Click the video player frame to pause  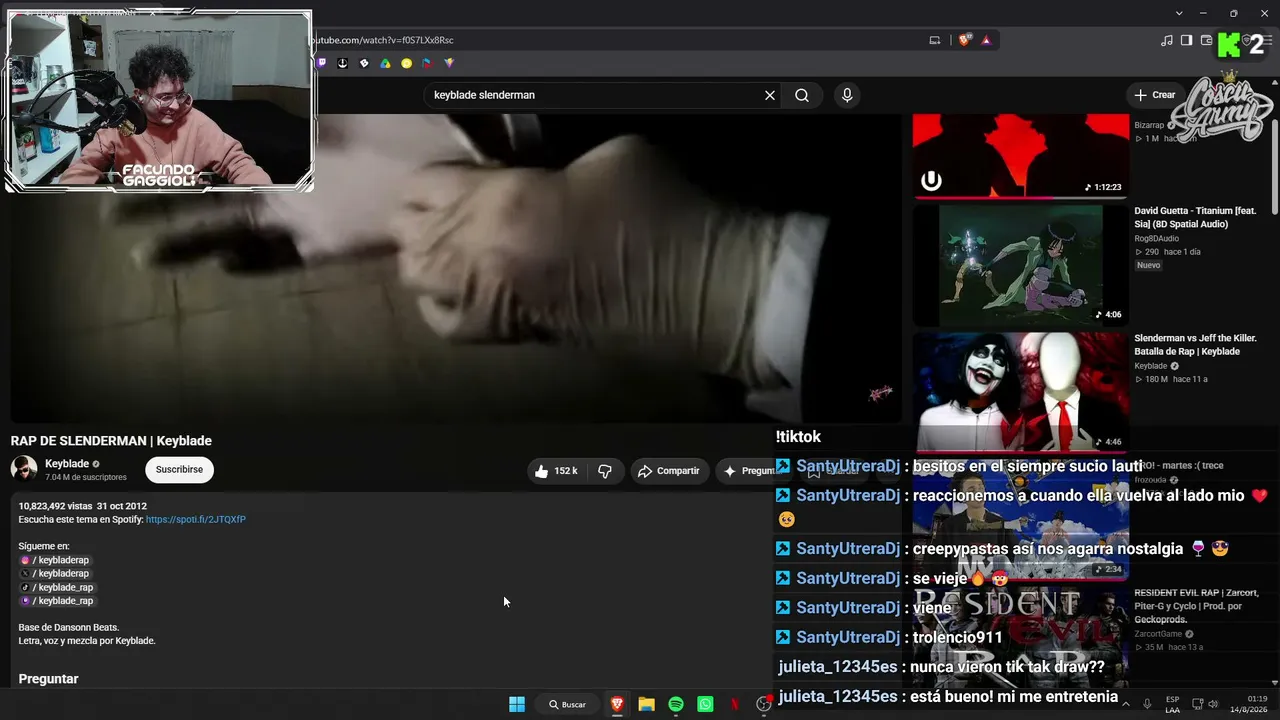pos(456,268)
